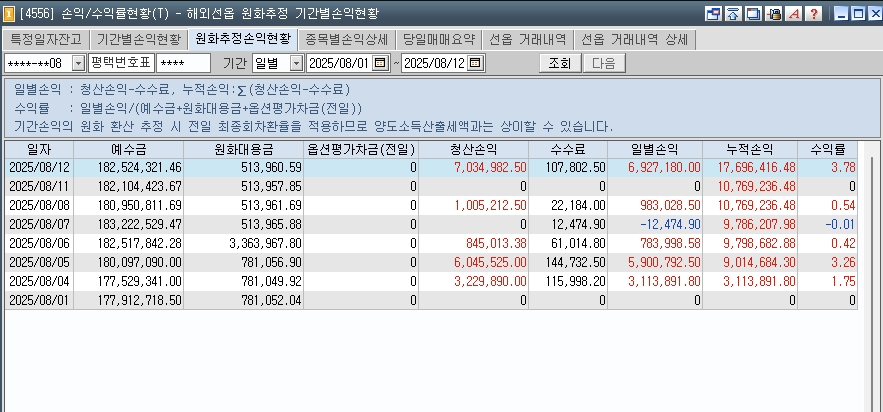Click the end date field 2025/08/12
The height and width of the screenshot is (412, 883).
point(435,63)
